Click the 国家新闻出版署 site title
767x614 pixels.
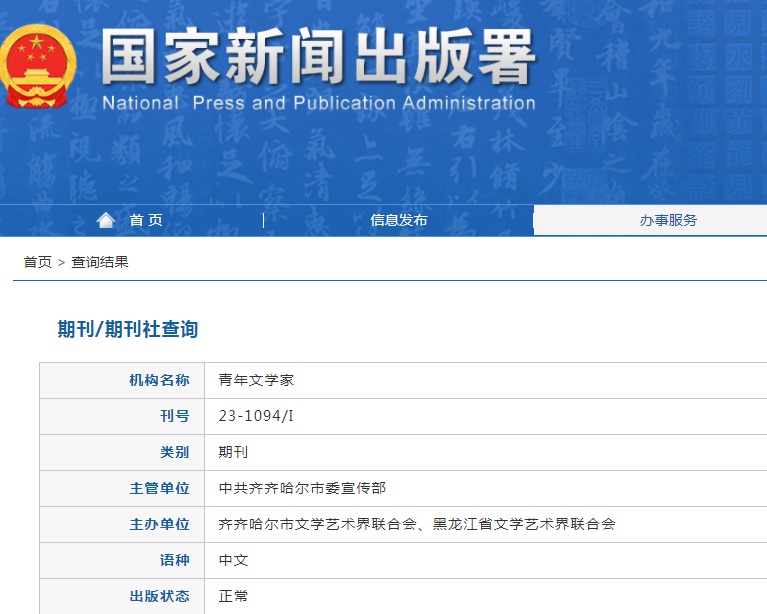[x=318, y=58]
